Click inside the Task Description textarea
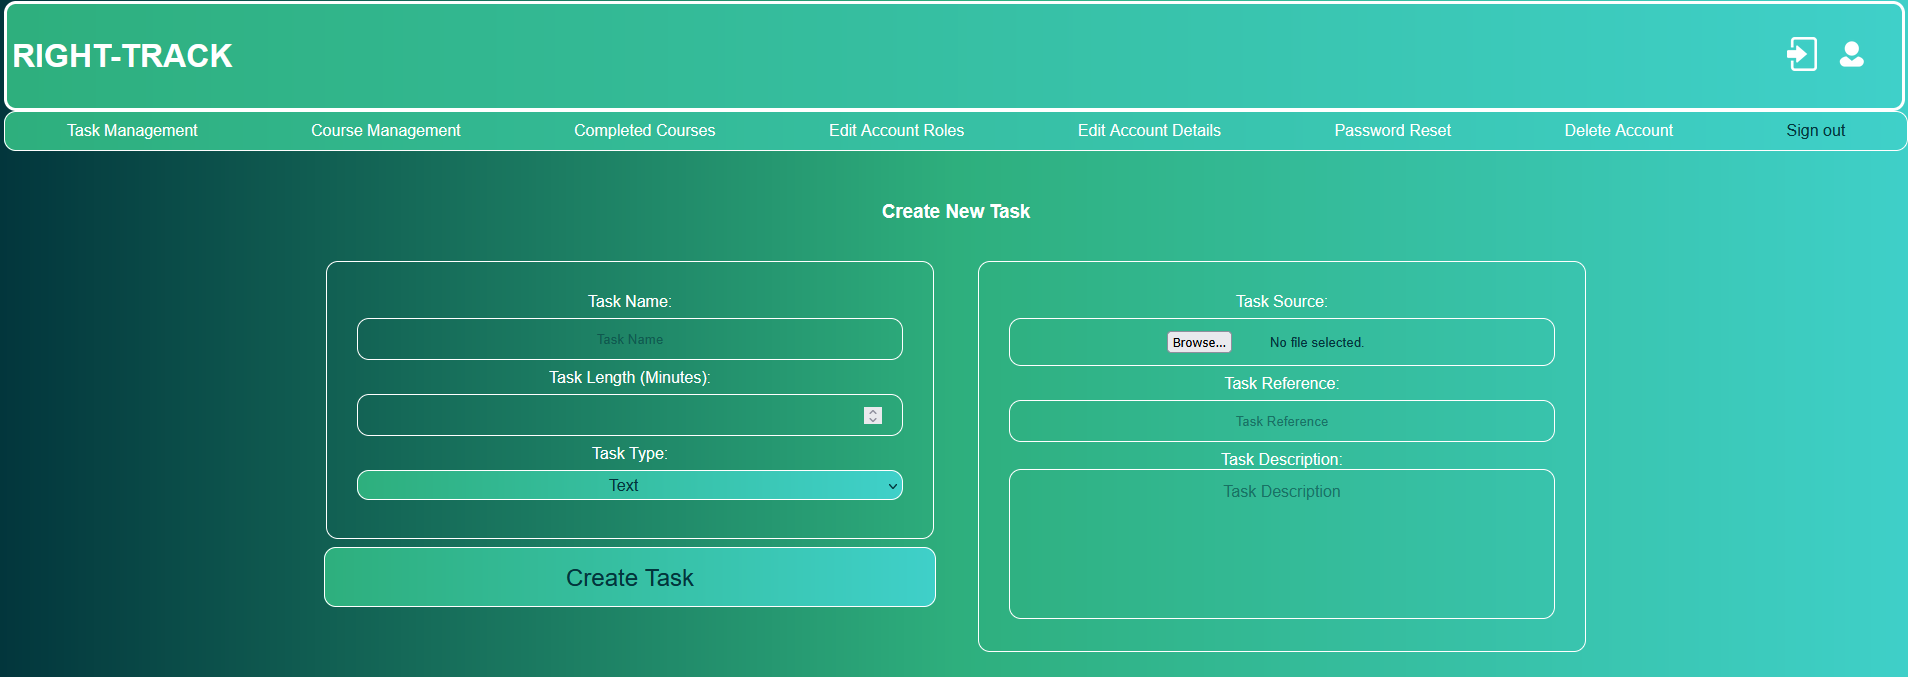The height and width of the screenshot is (677, 1908). 1281,544
